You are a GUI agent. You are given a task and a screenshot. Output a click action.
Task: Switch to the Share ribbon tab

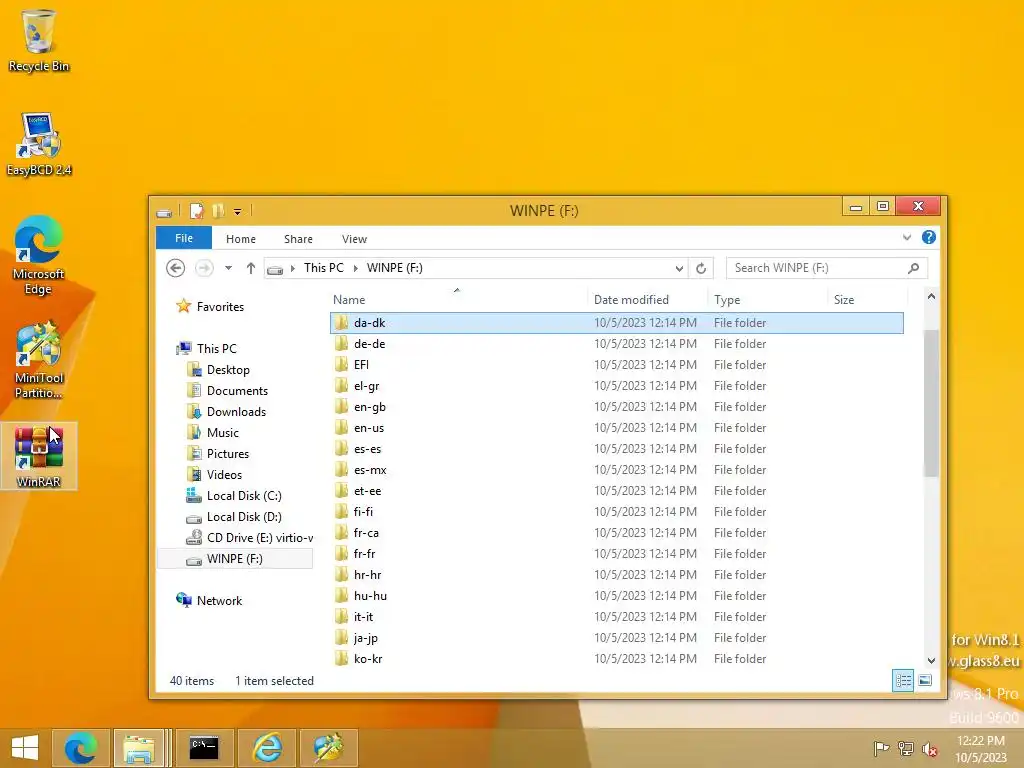(298, 239)
